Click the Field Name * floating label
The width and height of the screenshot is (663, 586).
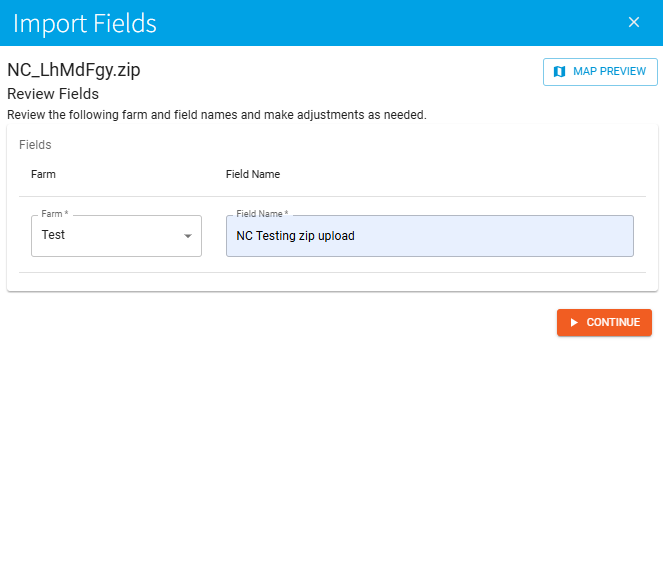[262, 214]
